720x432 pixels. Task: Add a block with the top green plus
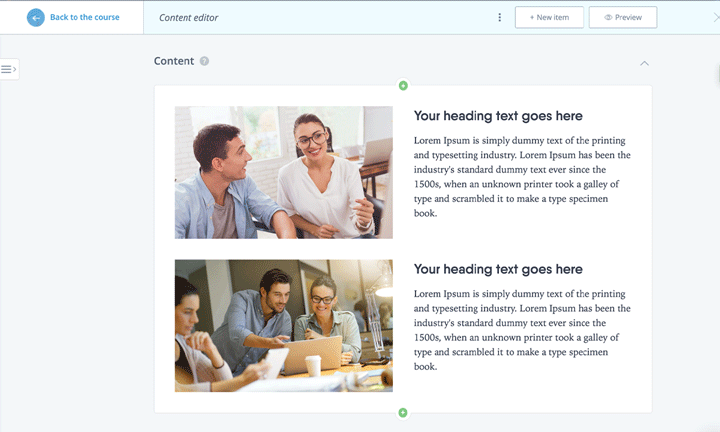(x=403, y=85)
